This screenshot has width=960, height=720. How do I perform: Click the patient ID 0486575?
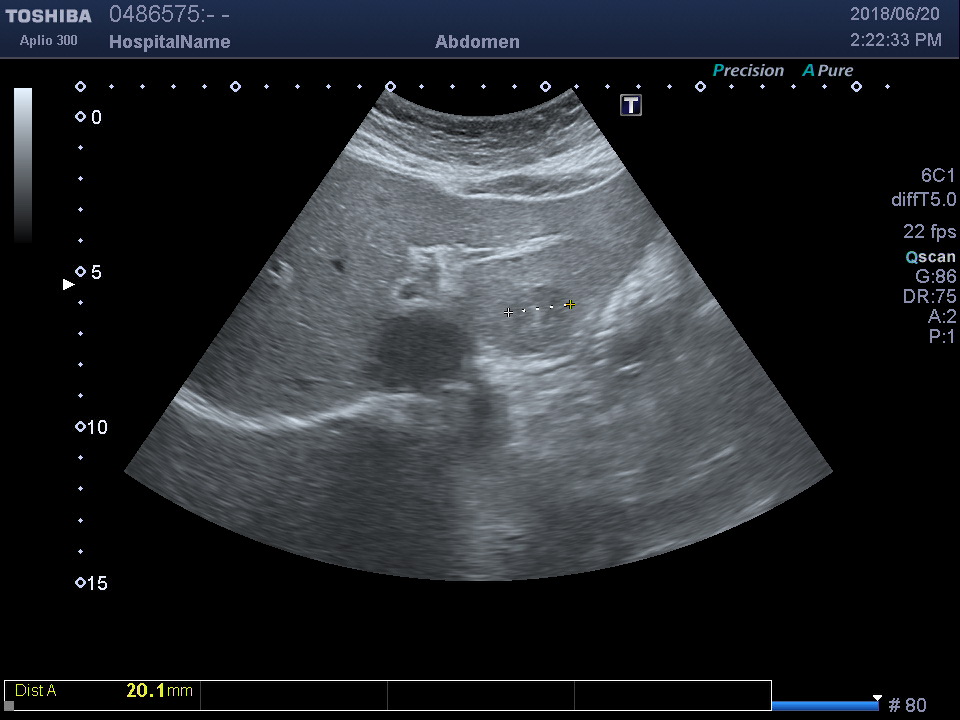(169, 14)
